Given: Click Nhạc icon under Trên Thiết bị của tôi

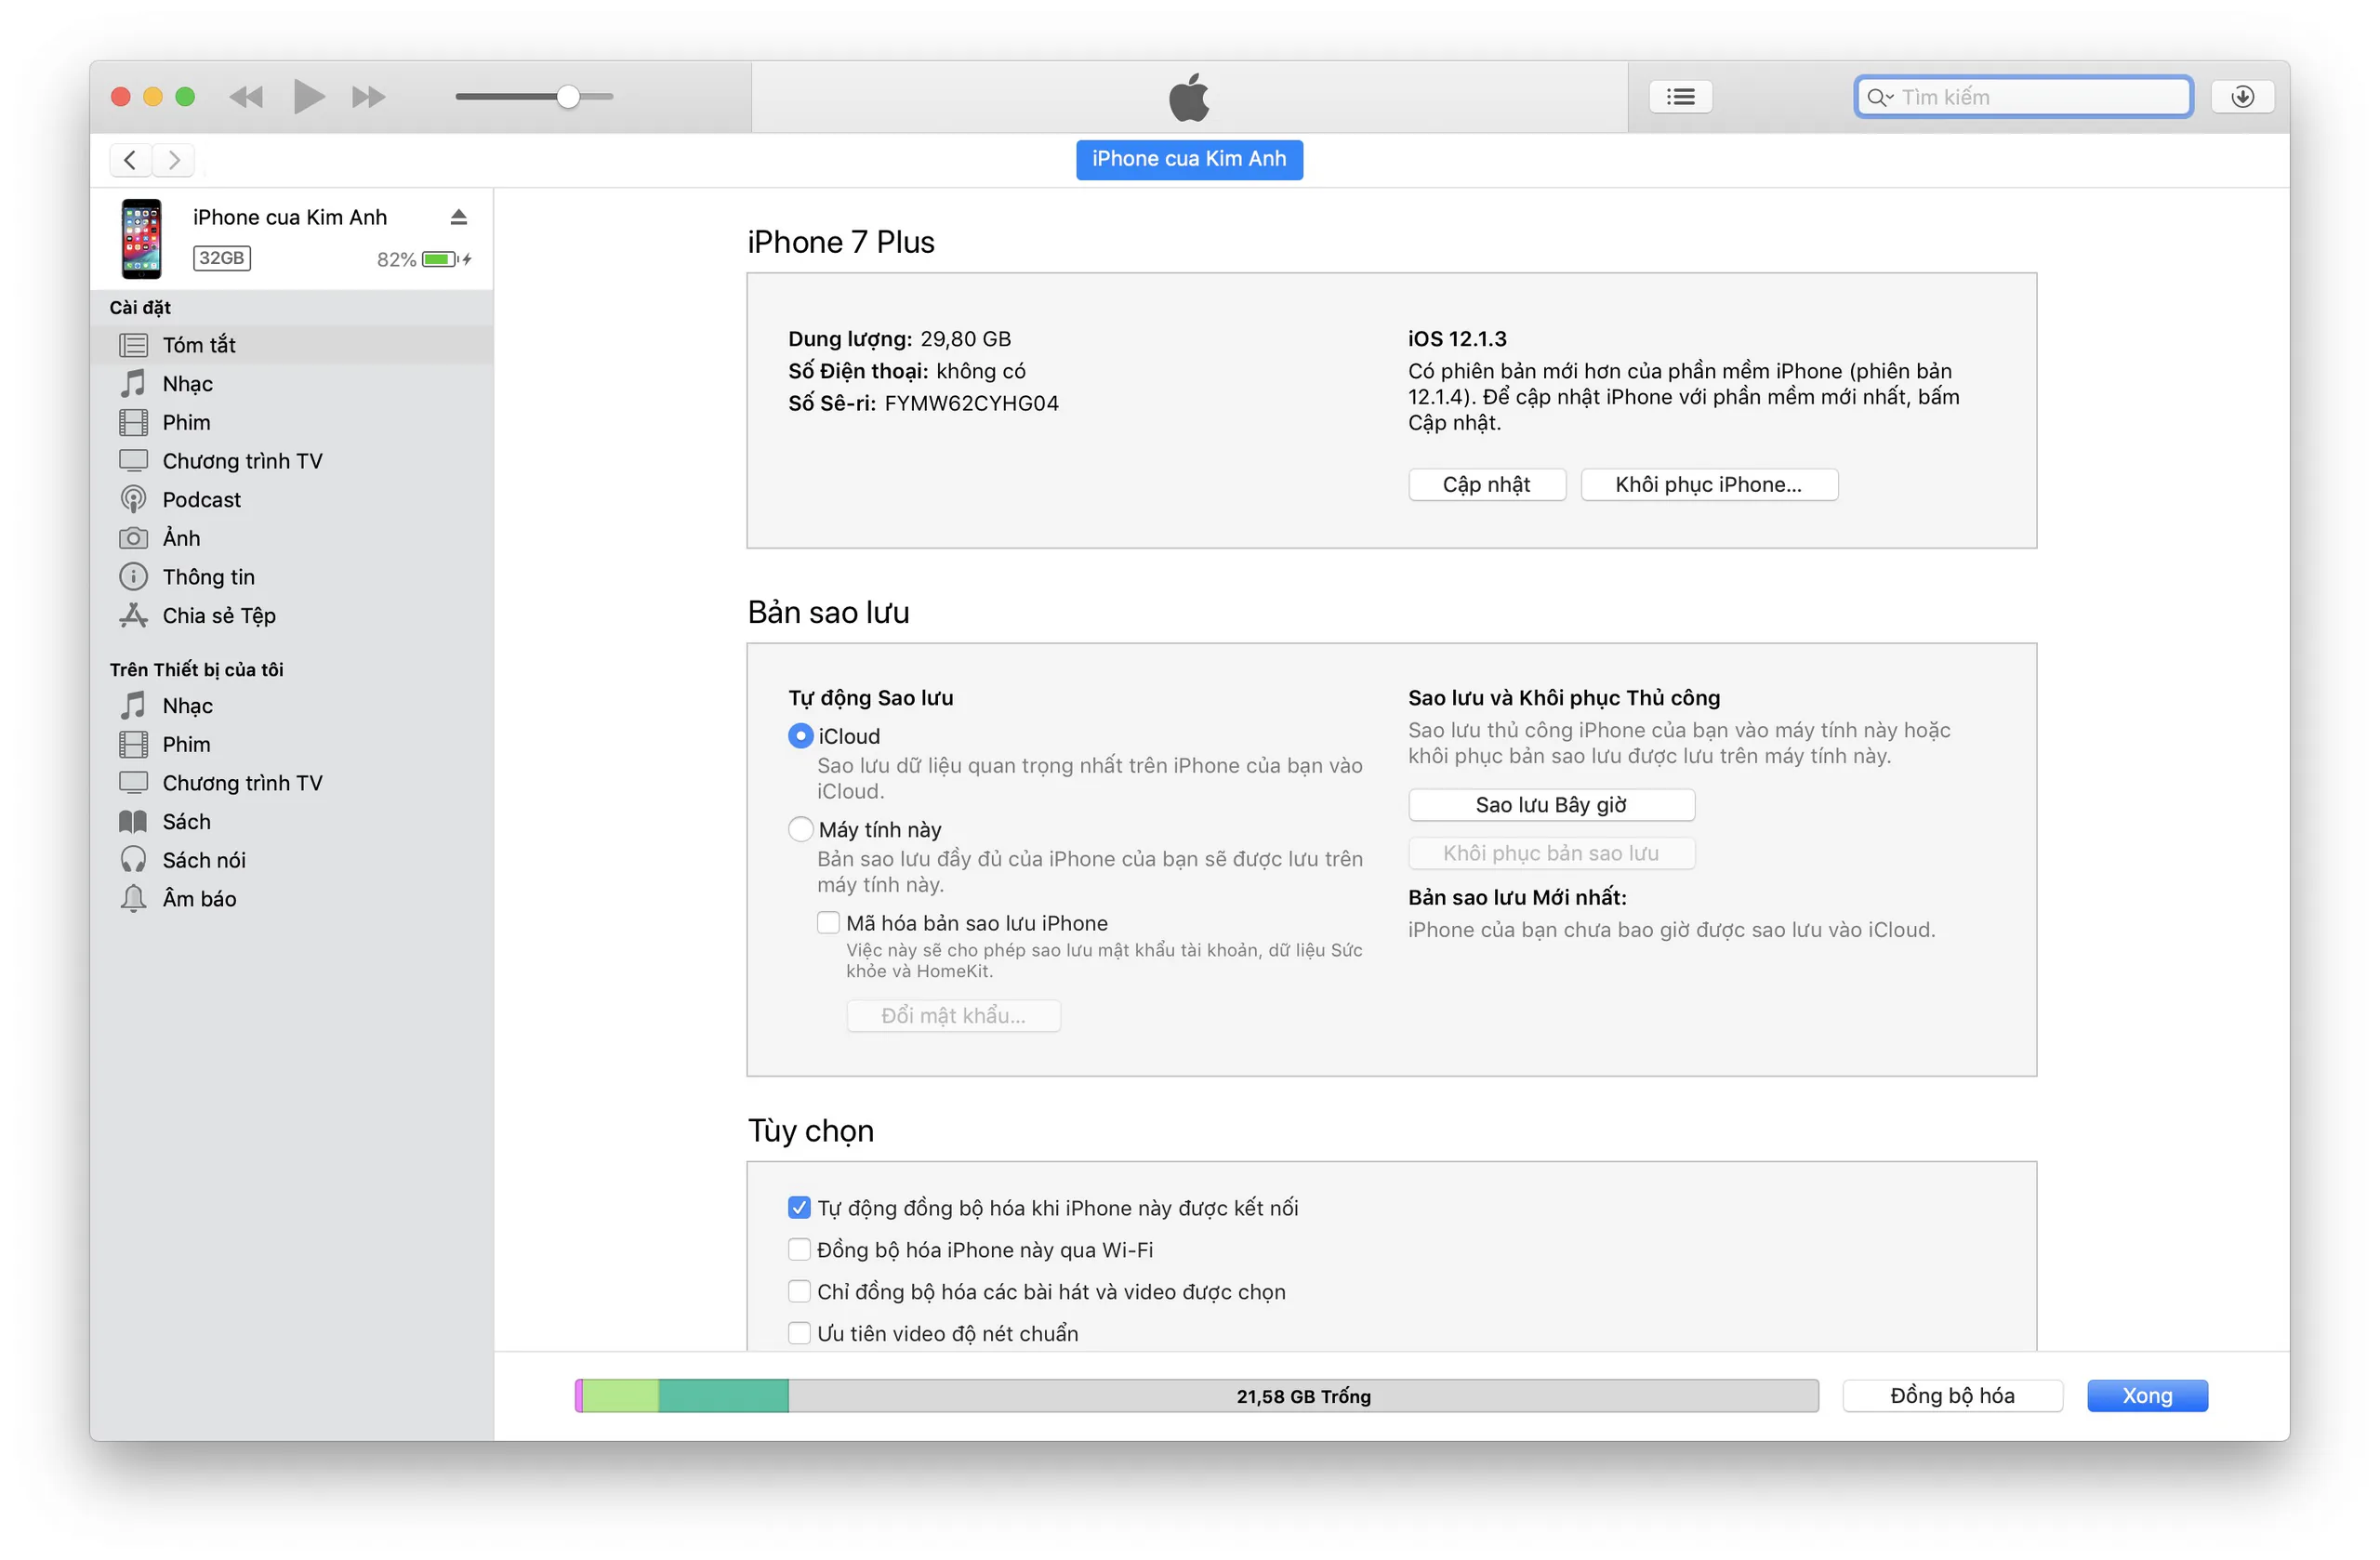Looking at the screenshot, I should pos(133,706).
